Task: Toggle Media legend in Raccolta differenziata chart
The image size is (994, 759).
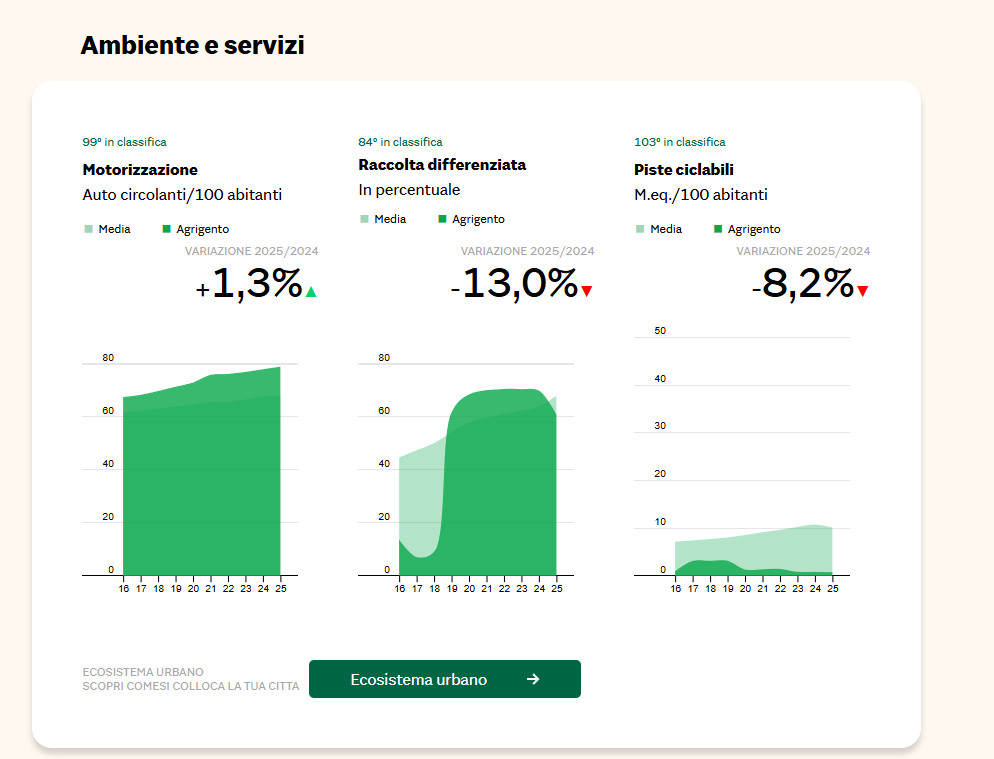Action: pos(383,219)
